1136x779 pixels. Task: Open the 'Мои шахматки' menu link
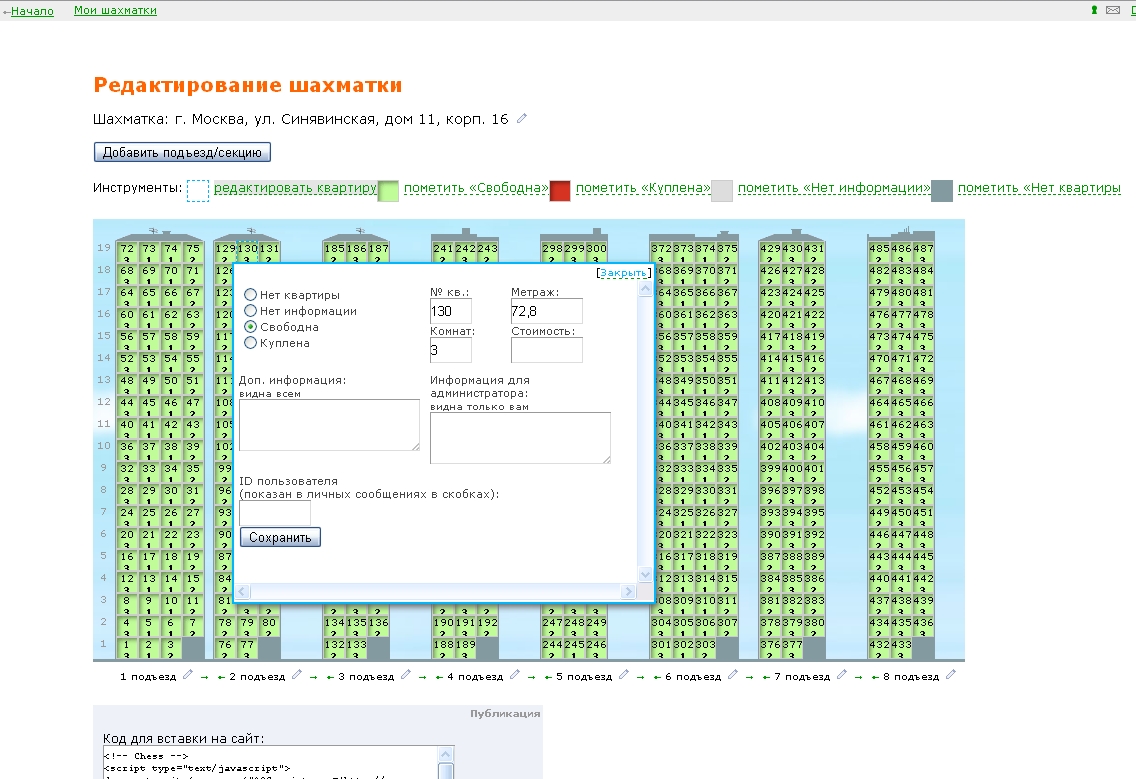(x=115, y=10)
